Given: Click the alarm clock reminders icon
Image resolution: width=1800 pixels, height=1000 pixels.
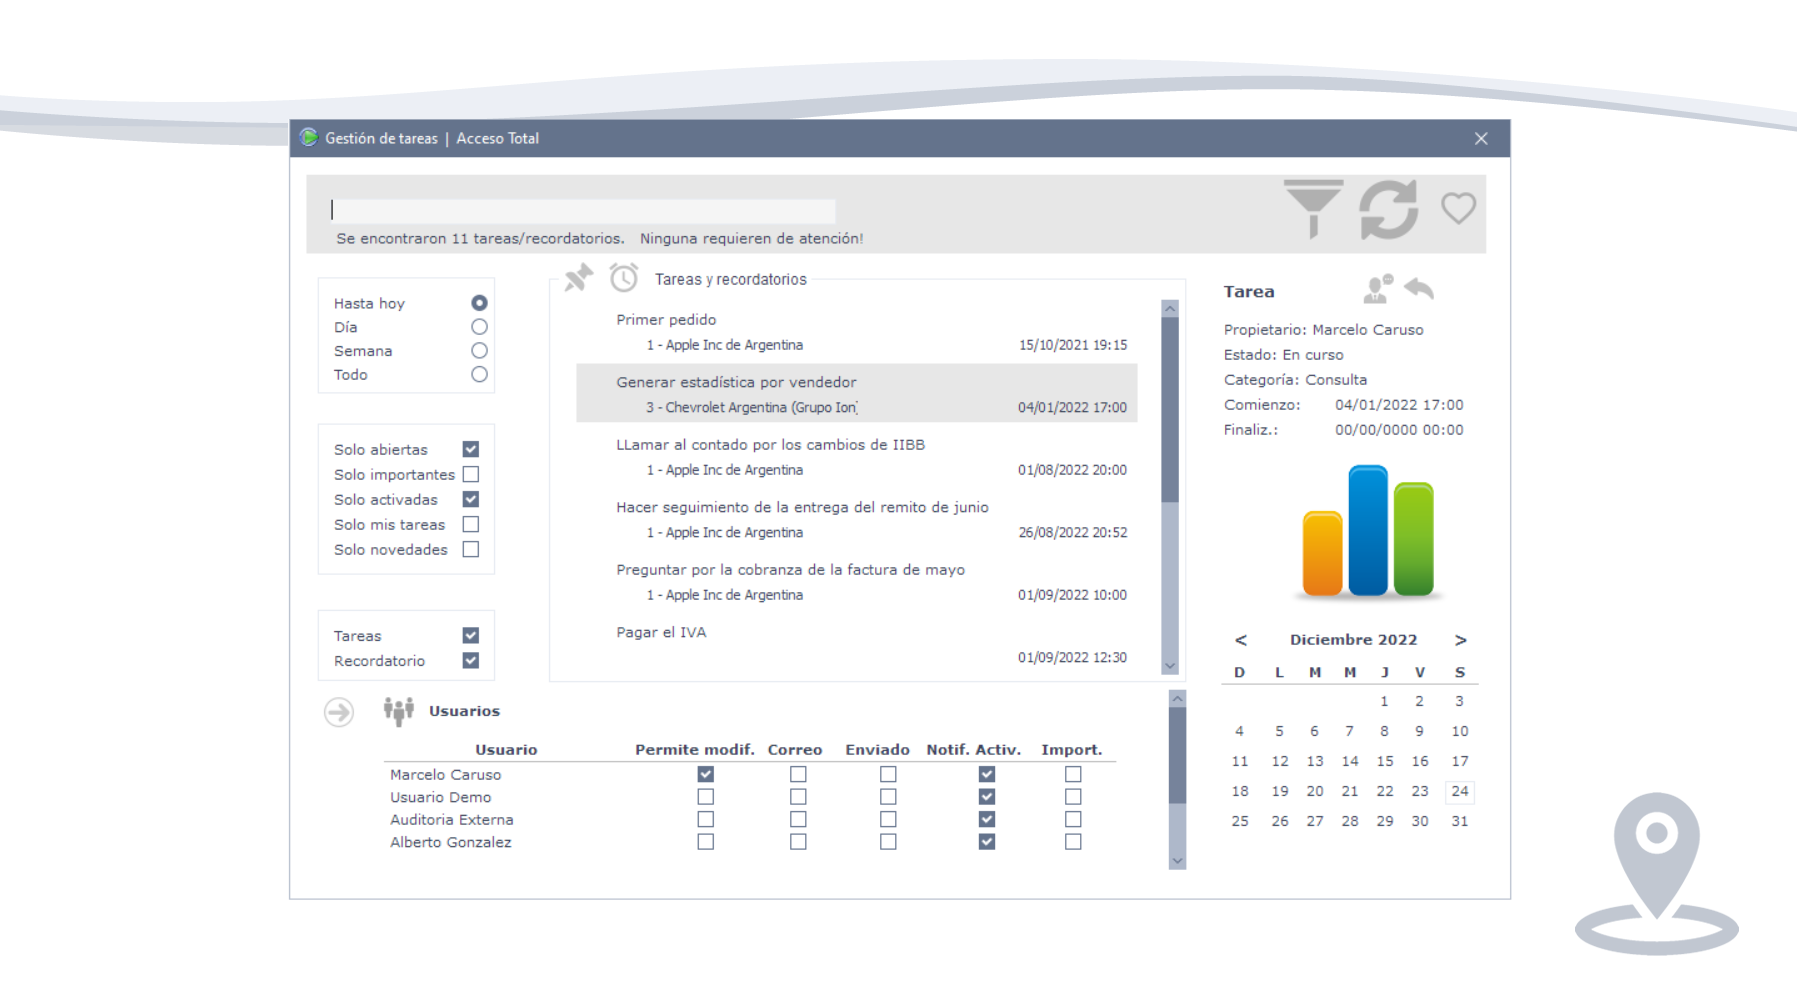Looking at the screenshot, I should pyautogui.click(x=624, y=278).
